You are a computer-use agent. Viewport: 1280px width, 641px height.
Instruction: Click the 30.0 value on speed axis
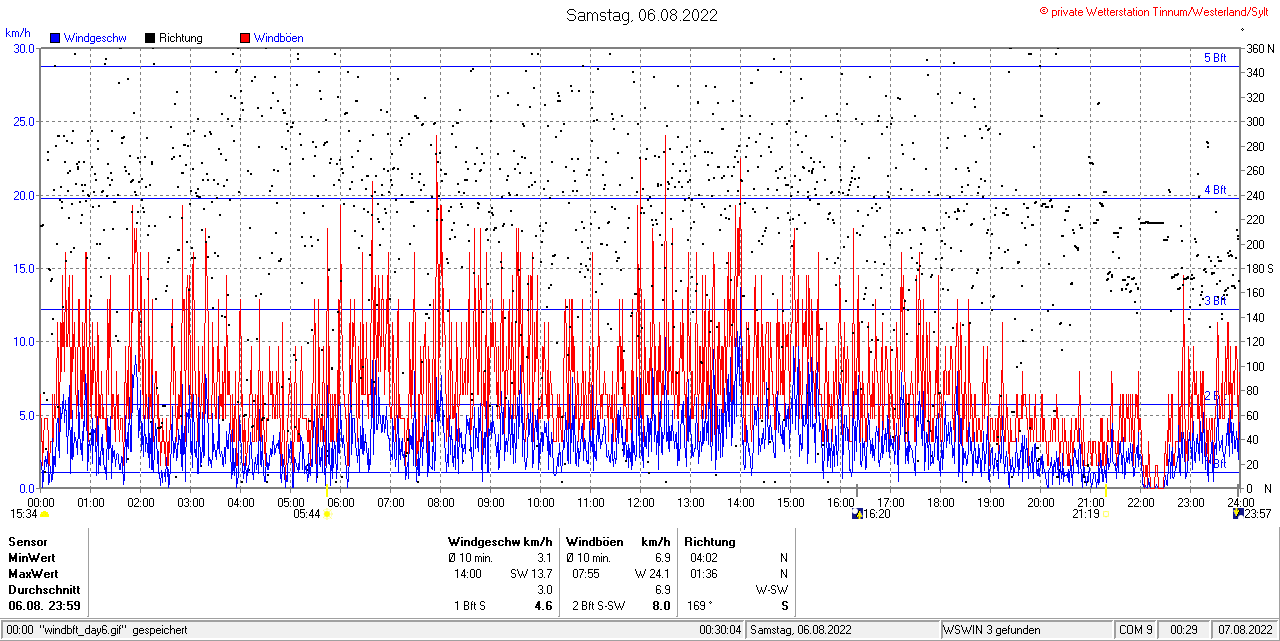pos(23,48)
